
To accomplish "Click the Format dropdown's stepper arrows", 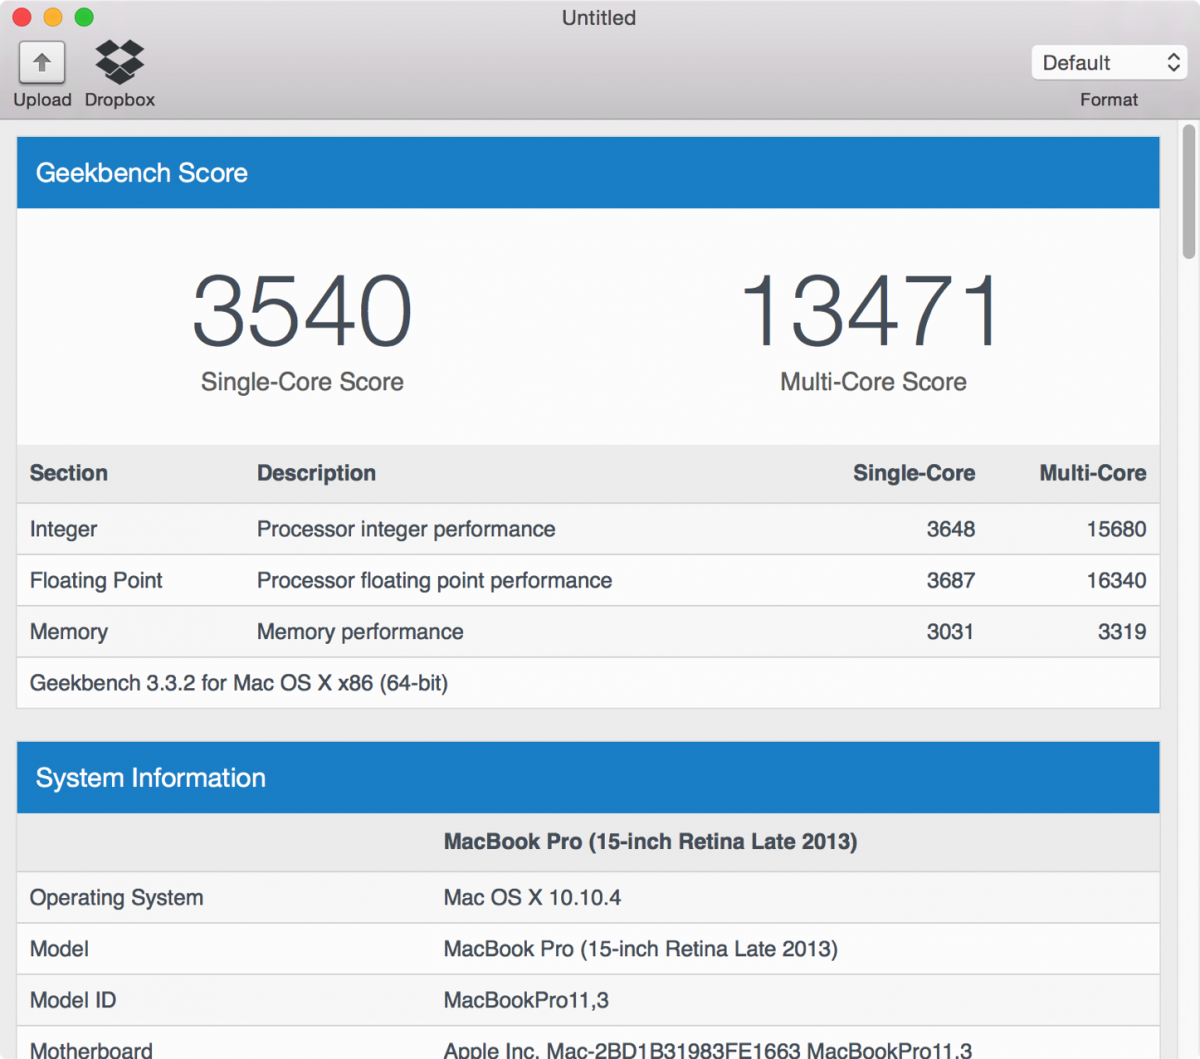I will click(1173, 62).
